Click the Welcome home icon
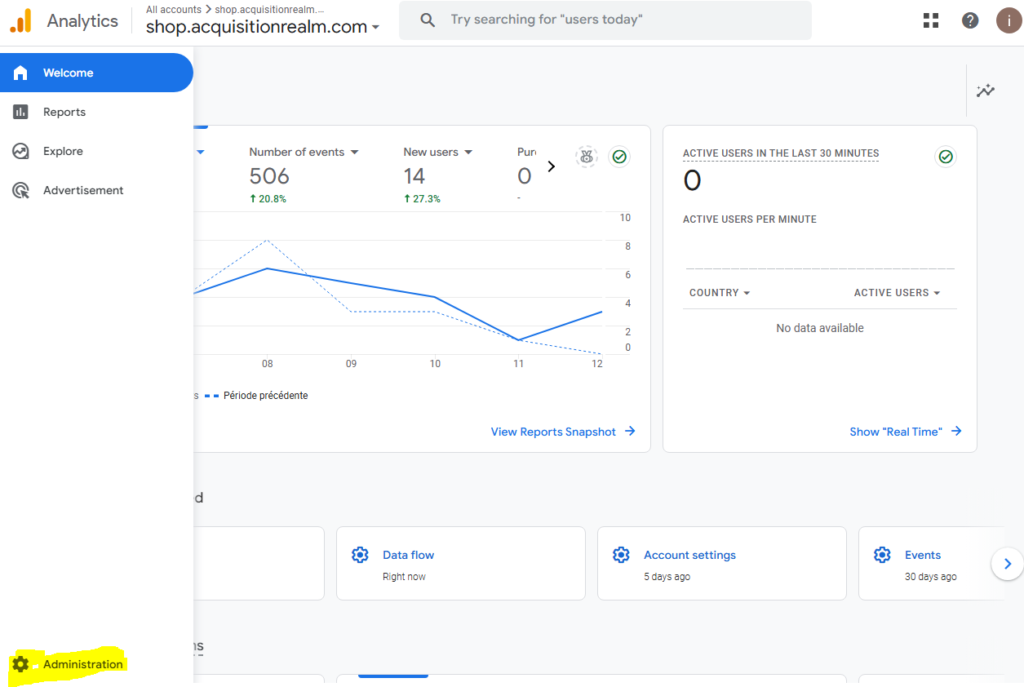This screenshot has height=687, width=1024. tap(20, 72)
